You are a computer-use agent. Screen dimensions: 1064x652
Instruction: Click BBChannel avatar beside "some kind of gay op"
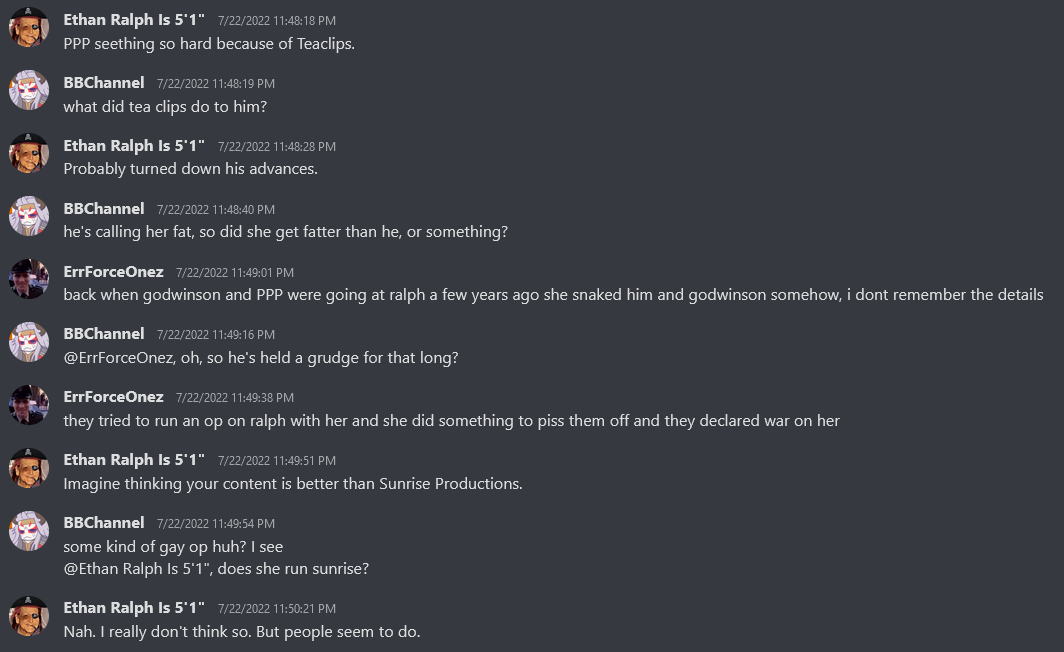coord(29,531)
